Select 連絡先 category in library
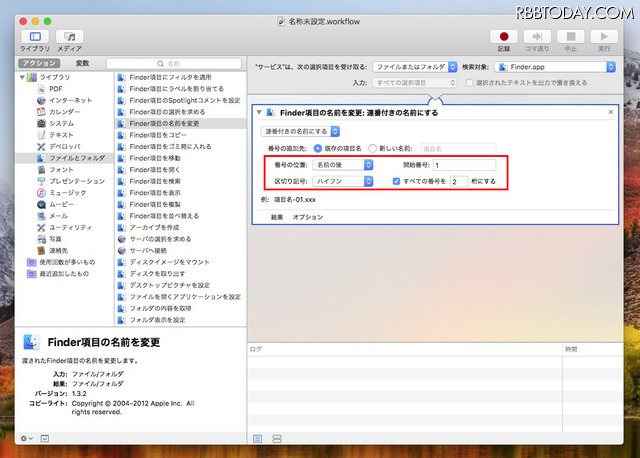 [x=58, y=251]
